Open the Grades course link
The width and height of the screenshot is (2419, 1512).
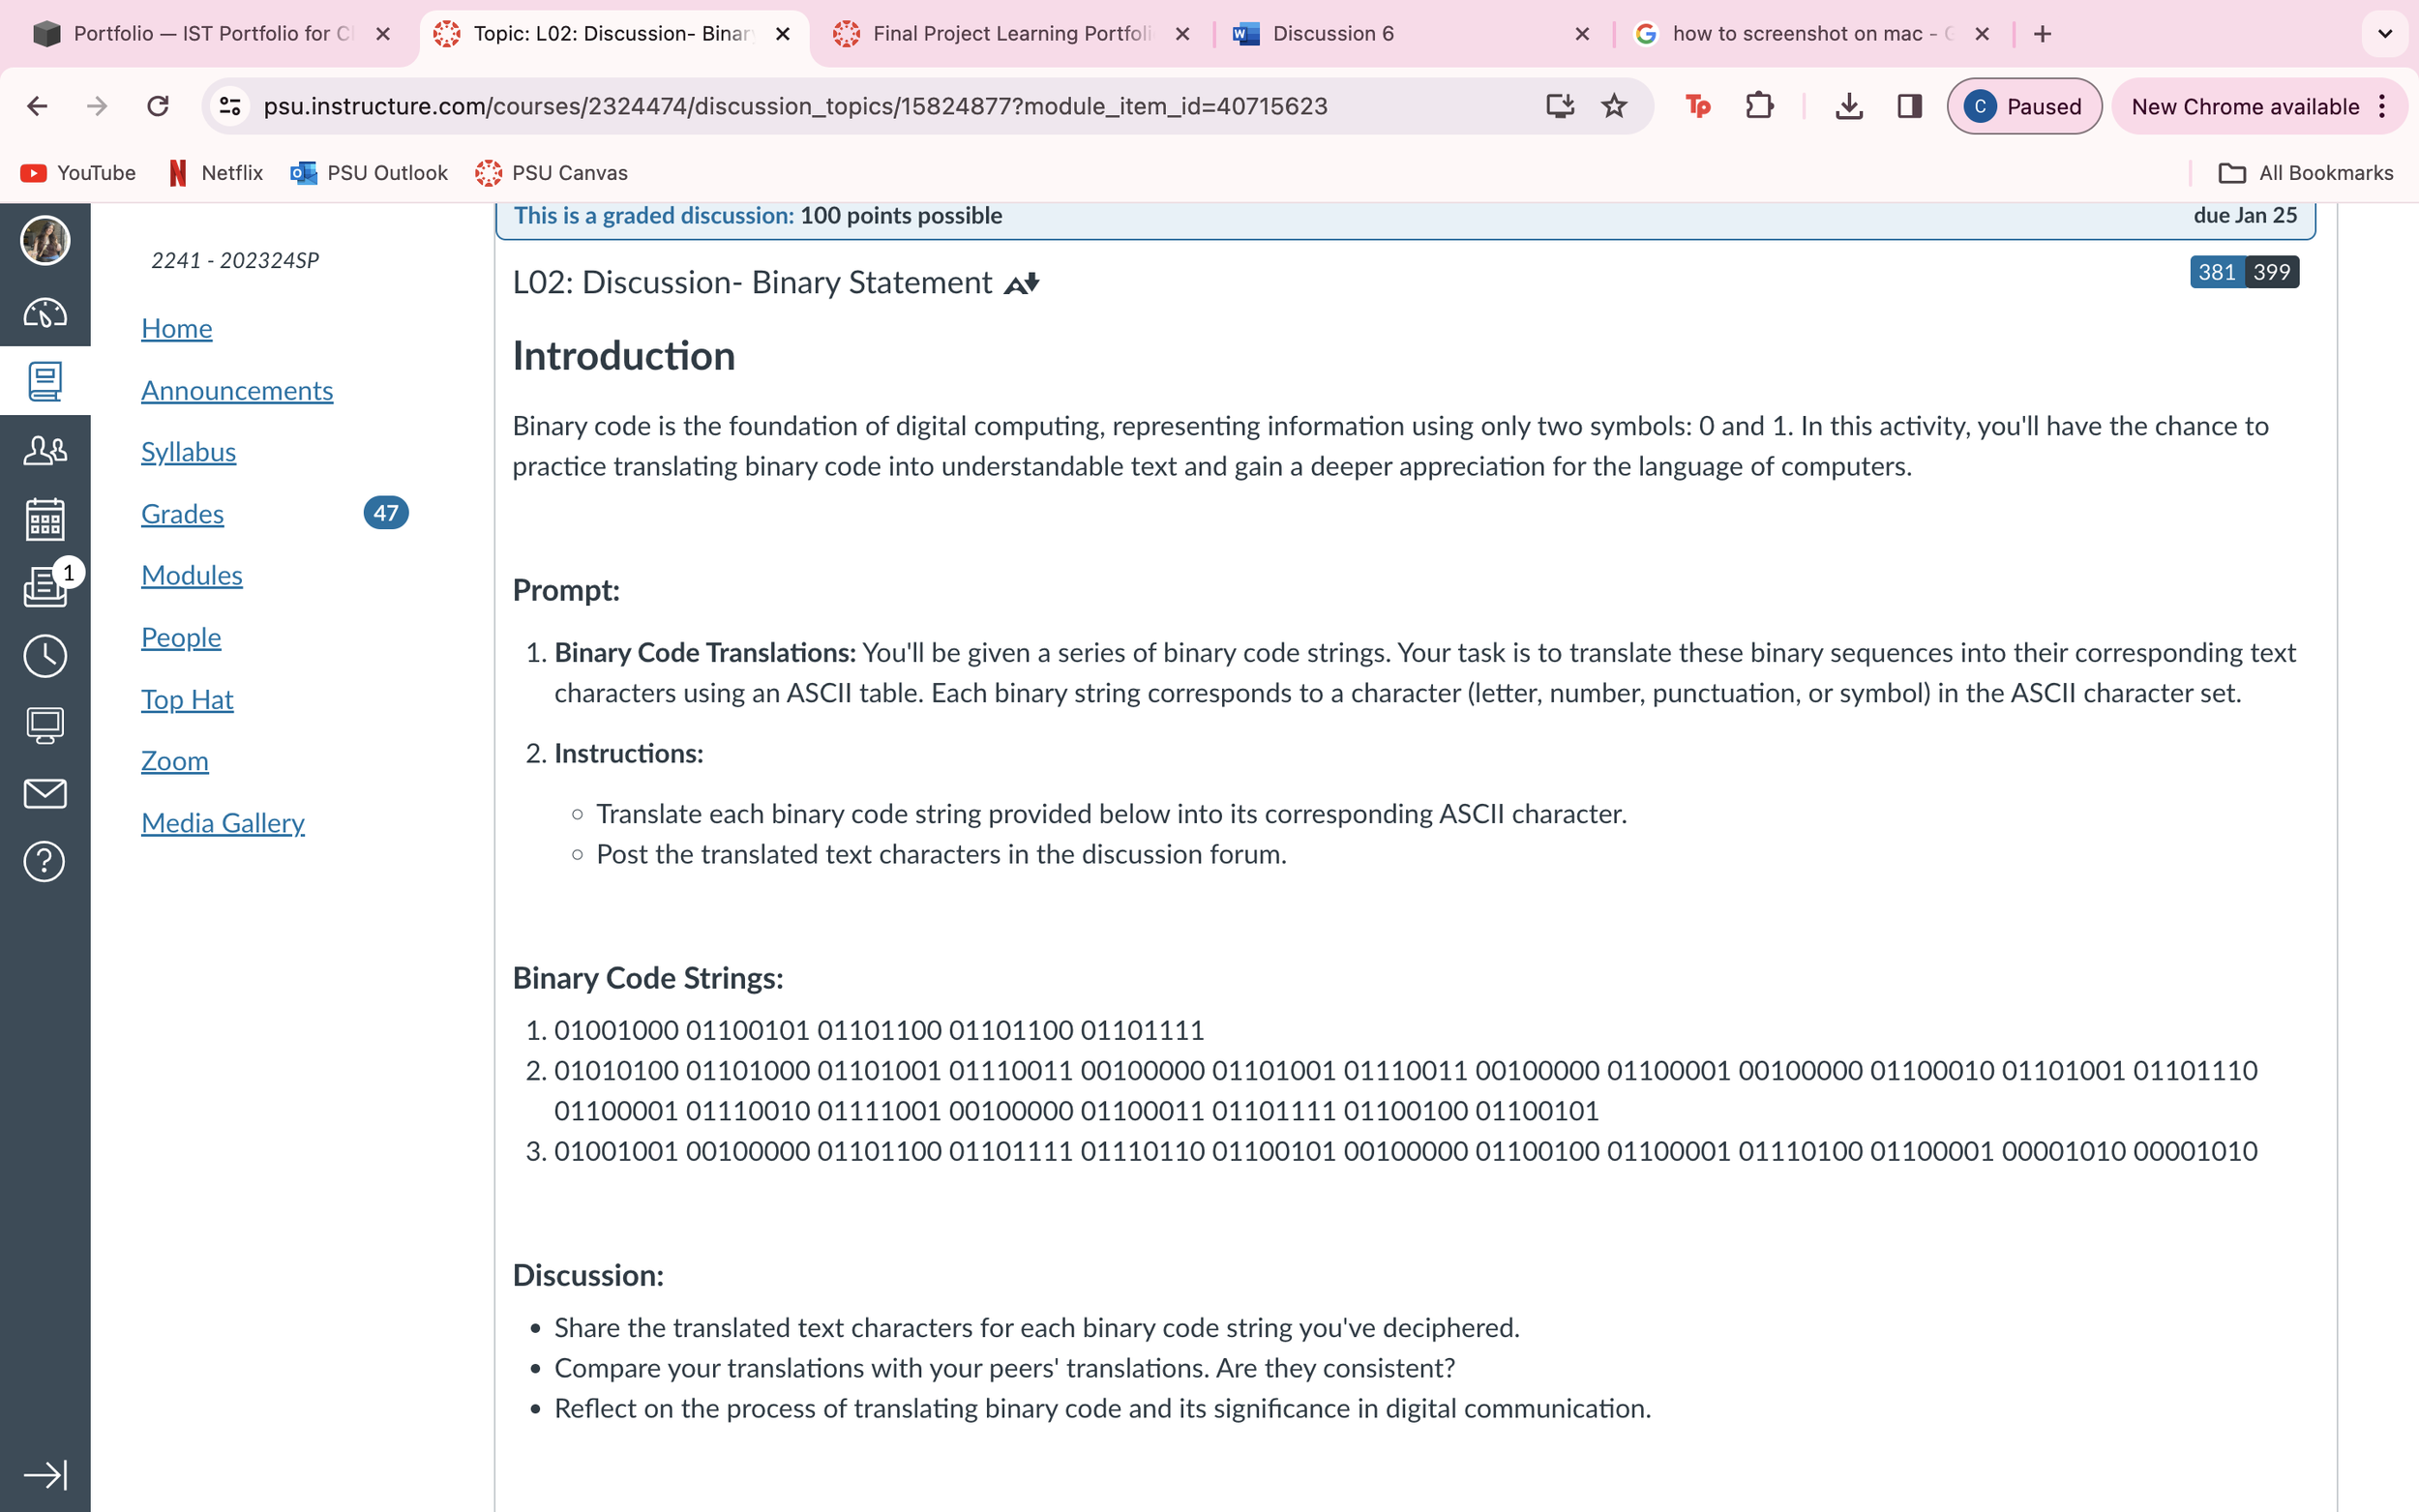[182, 513]
